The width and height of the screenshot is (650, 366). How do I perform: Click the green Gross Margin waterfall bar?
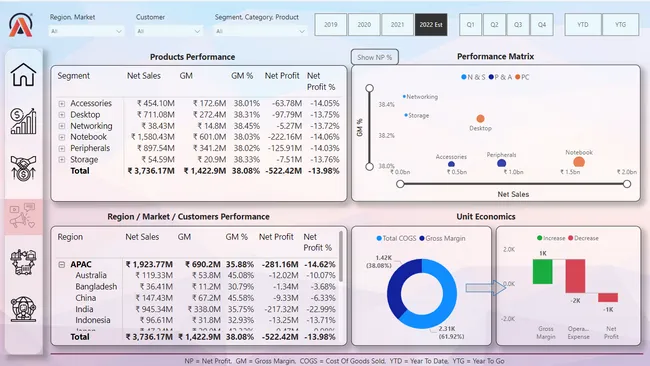pos(542,271)
